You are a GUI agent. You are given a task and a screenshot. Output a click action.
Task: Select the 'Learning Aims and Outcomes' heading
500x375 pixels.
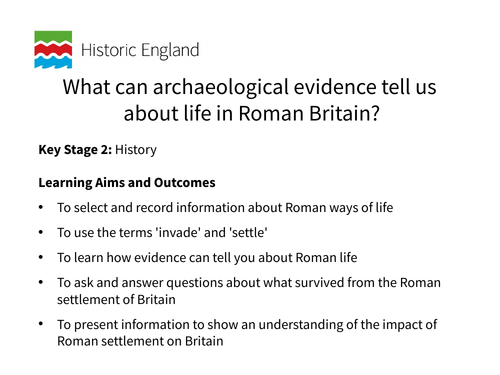click(x=127, y=183)
